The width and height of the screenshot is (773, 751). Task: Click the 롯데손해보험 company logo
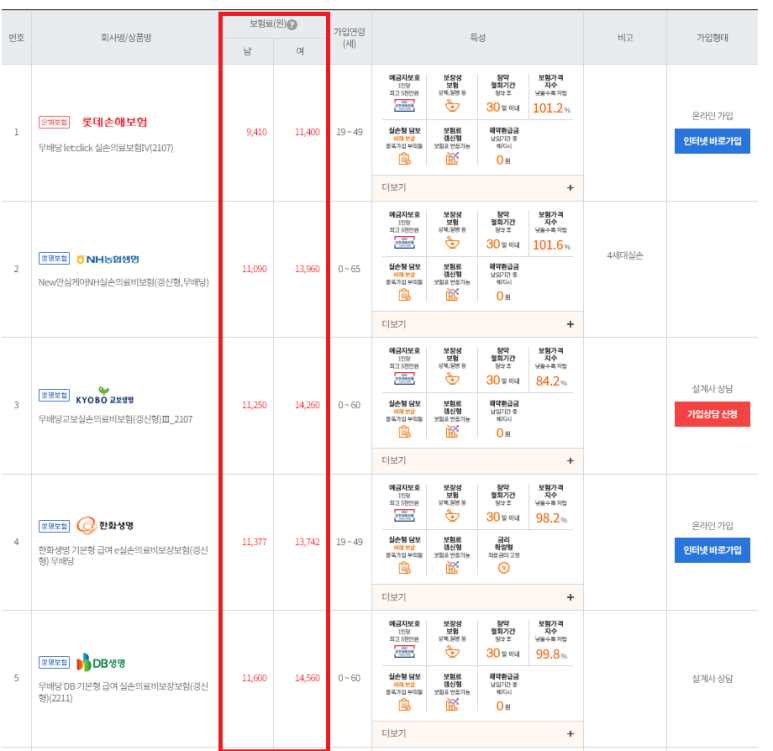click(x=114, y=122)
